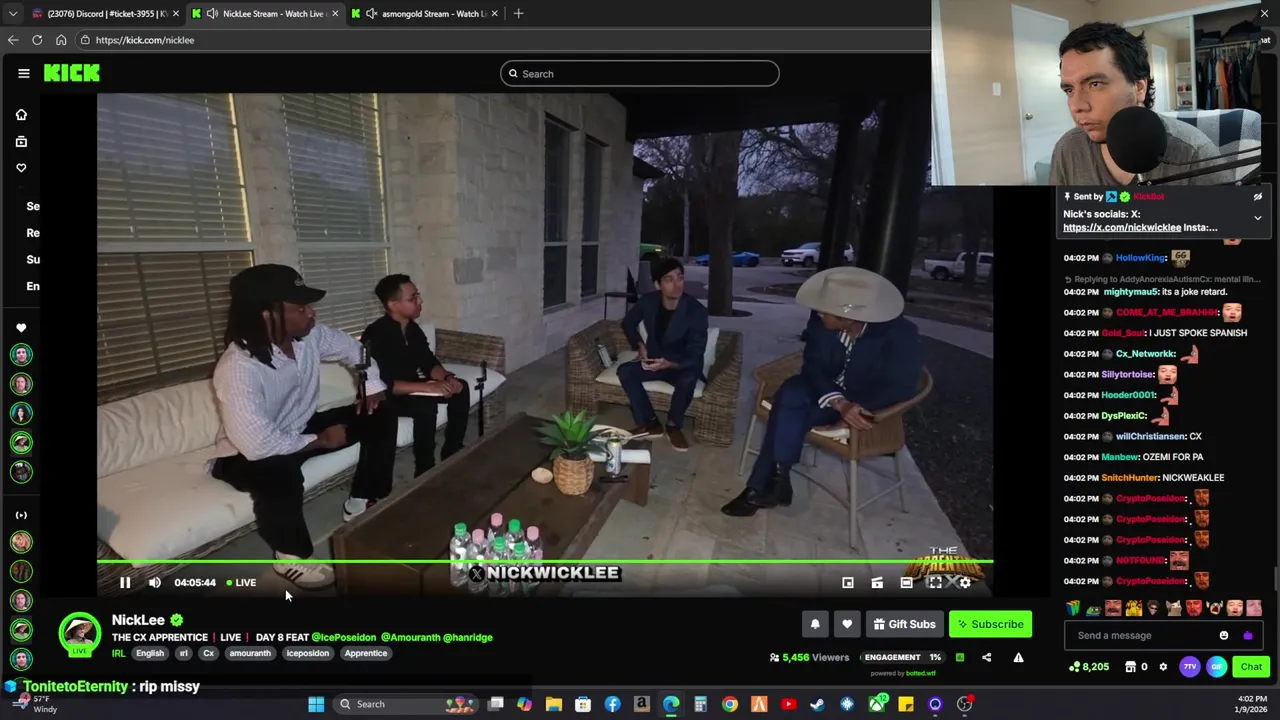The height and width of the screenshot is (720, 1280).
Task: Pause the live stream
Action: [x=125, y=582]
